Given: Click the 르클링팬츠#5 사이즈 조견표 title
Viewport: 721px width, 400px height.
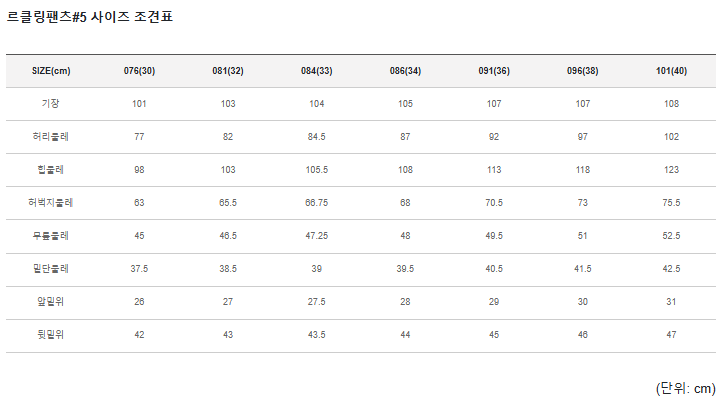Looking at the screenshot, I should coord(89,17).
